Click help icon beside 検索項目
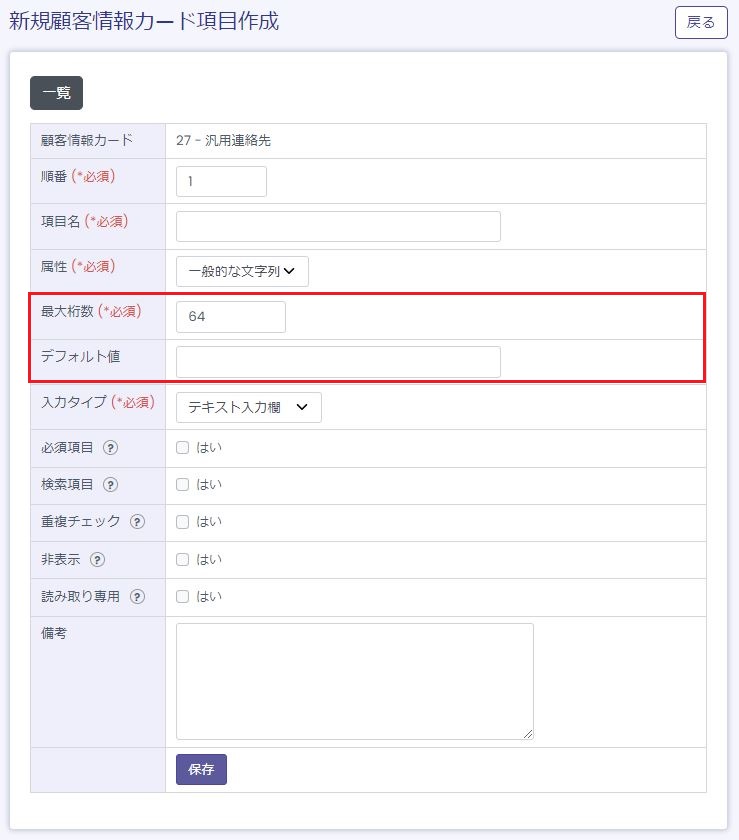 click(x=111, y=485)
